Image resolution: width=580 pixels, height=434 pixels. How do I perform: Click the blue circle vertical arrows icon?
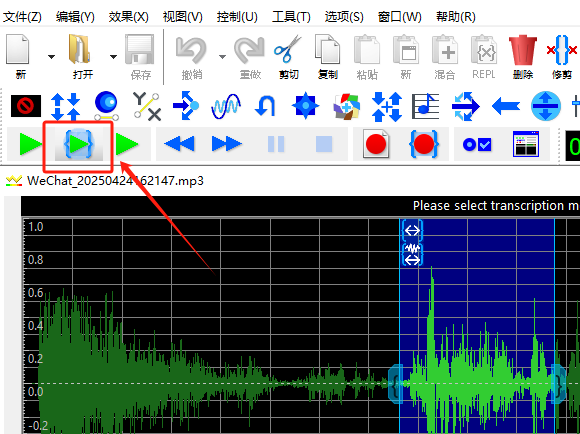coord(546,106)
